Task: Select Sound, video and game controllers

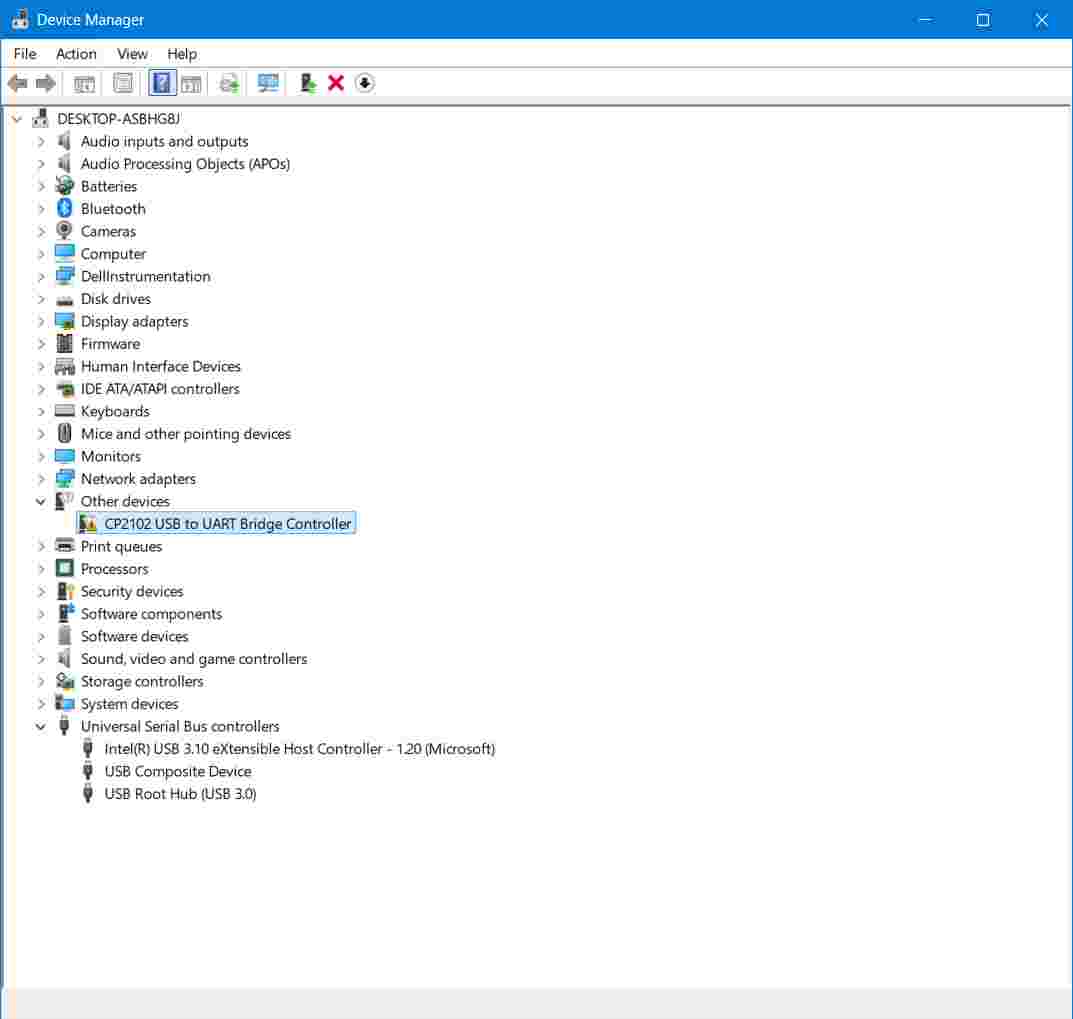Action: pos(194,659)
